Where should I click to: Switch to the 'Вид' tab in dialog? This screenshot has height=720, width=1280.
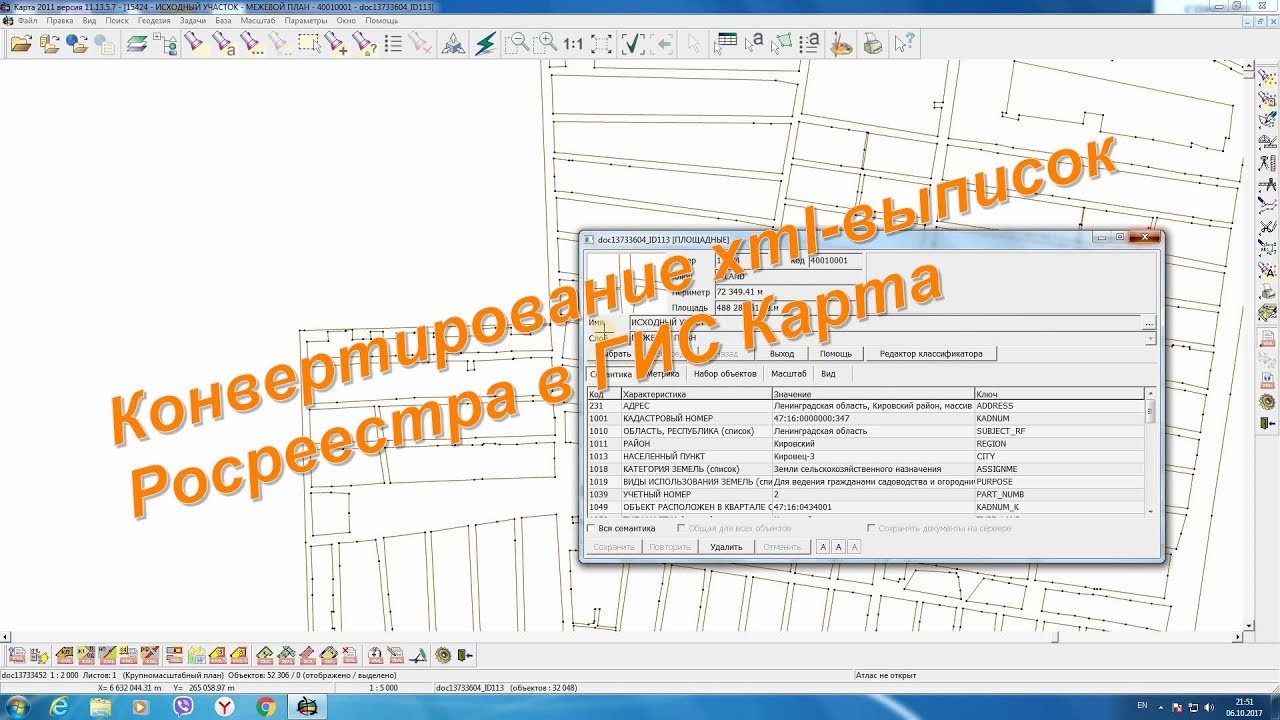point(828,374)
